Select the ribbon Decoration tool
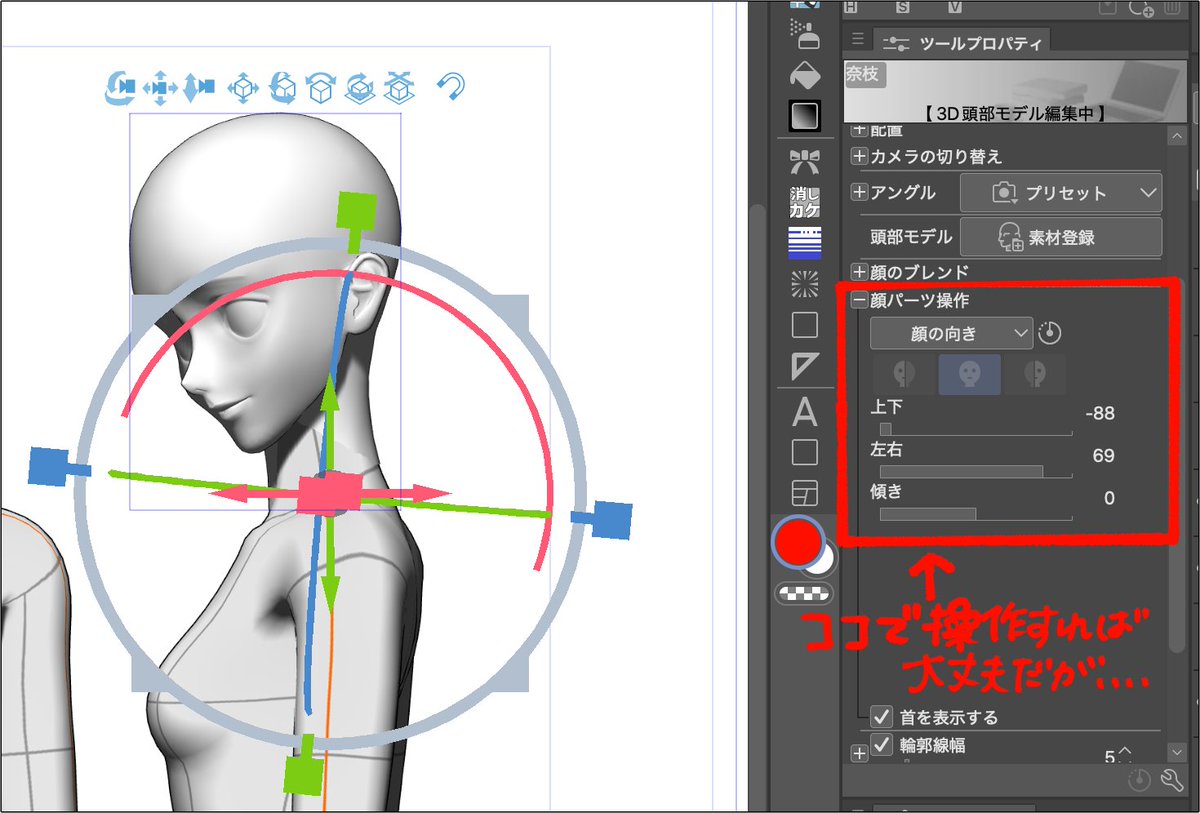The image size is (1200, 813). tap(805, 162)
